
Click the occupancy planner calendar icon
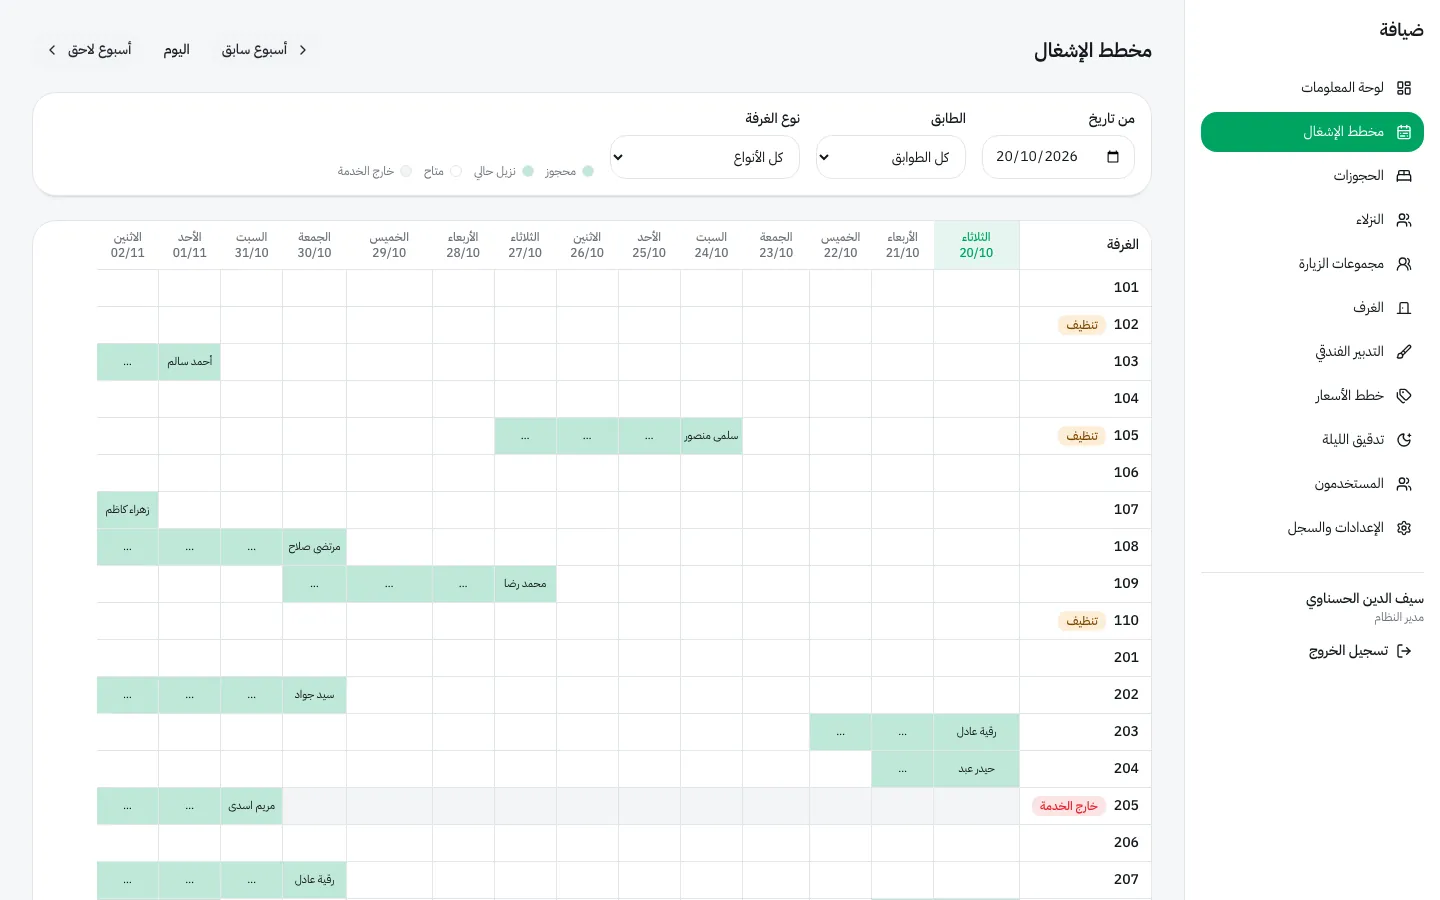pos(1404,132)
